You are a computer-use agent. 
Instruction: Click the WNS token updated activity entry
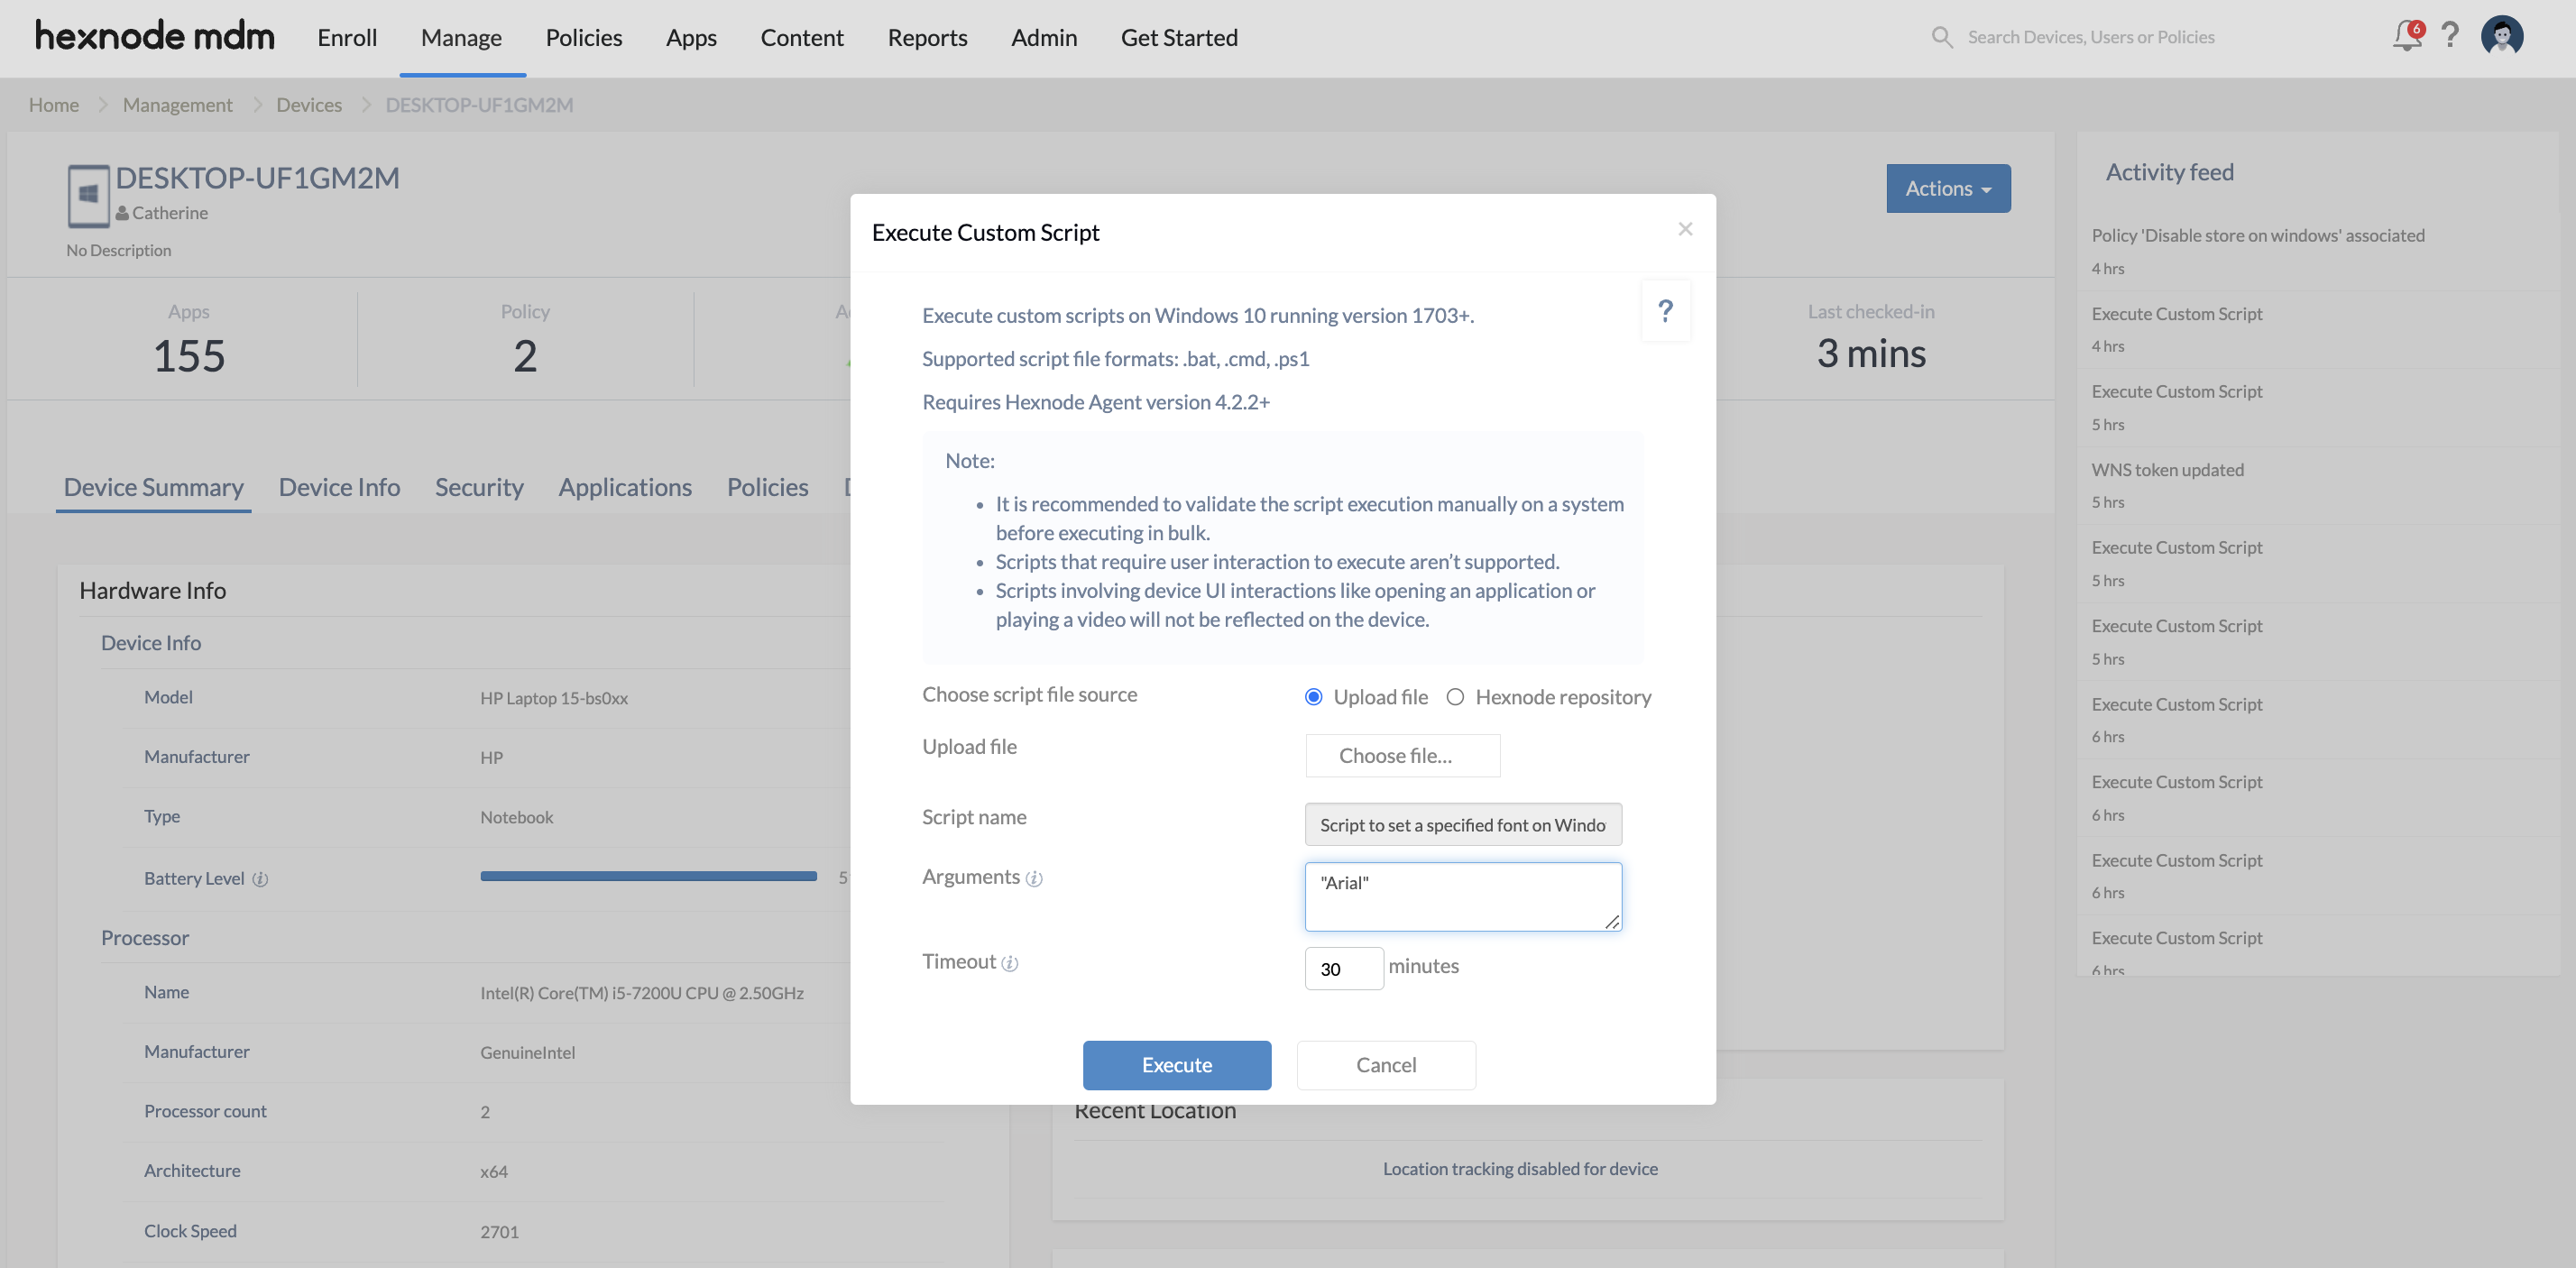[x=2167, y=469]
